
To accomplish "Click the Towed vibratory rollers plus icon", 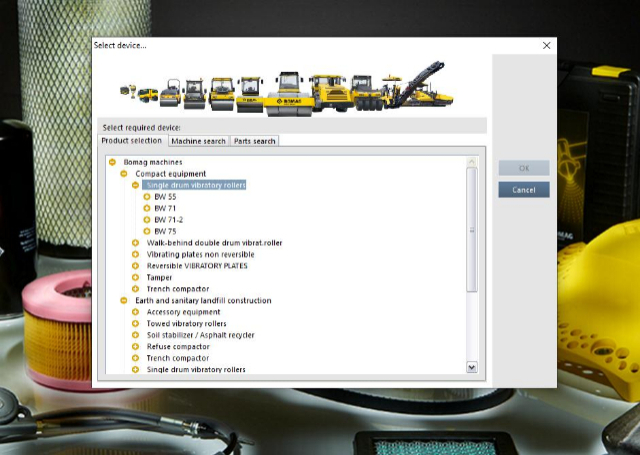I will [135, 324].
